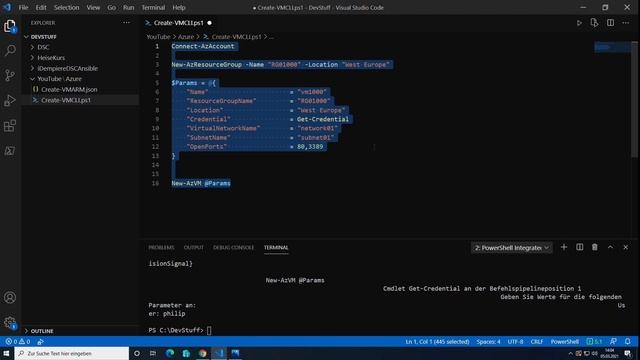This screenshot has width=640, height=360.
Task: Click the editor vertical scrollbar
Action: coord(634,99)
